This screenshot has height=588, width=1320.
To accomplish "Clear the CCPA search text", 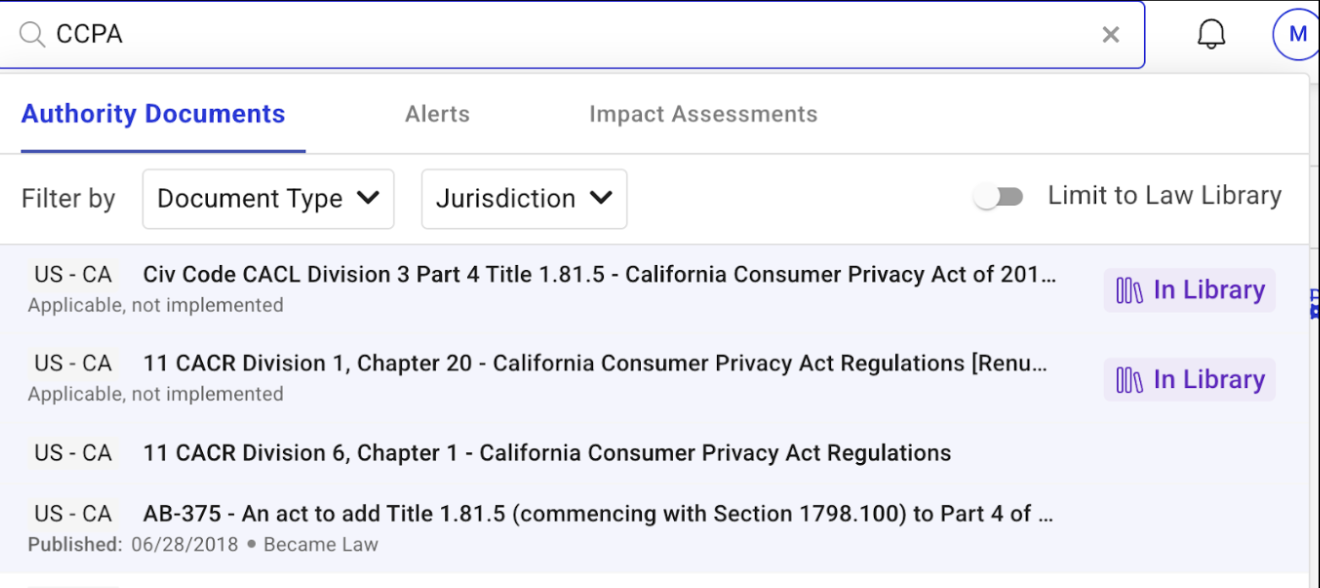I will 1110,35.
